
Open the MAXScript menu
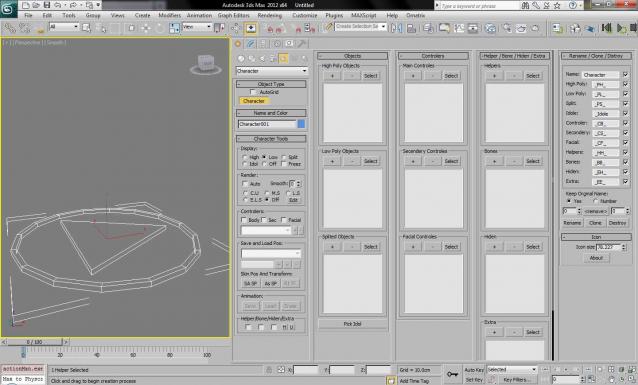tap(363, 15)
